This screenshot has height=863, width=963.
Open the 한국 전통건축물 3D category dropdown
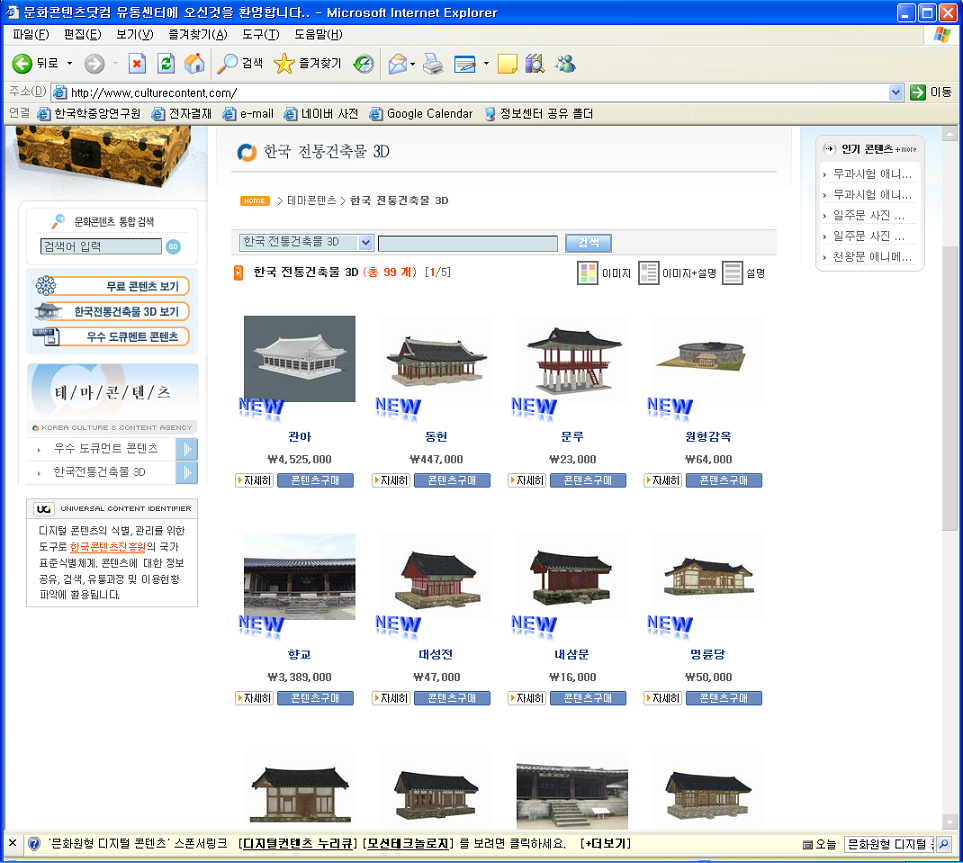[x=306, y=242]
